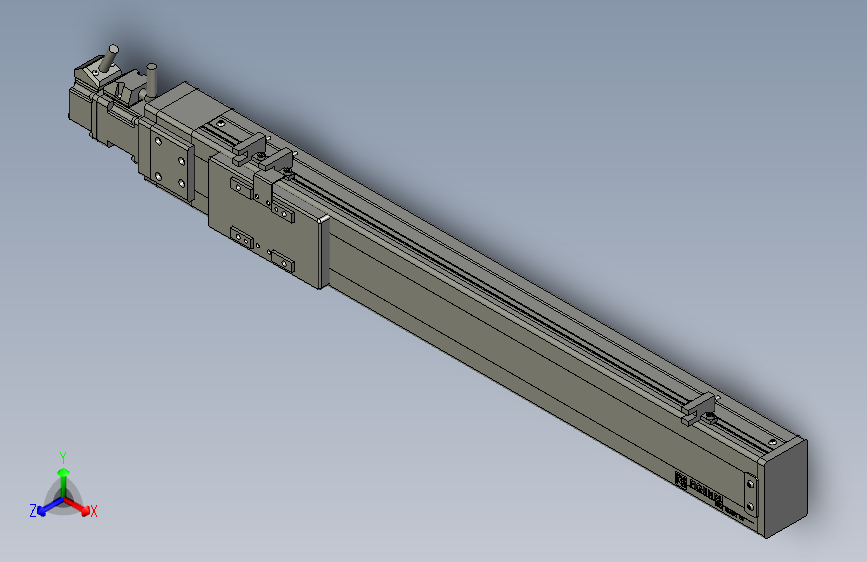The width and height of the screenshot is (867, 562).
Task: Click the blue Z axis of the triad
Action: [50, 506]
